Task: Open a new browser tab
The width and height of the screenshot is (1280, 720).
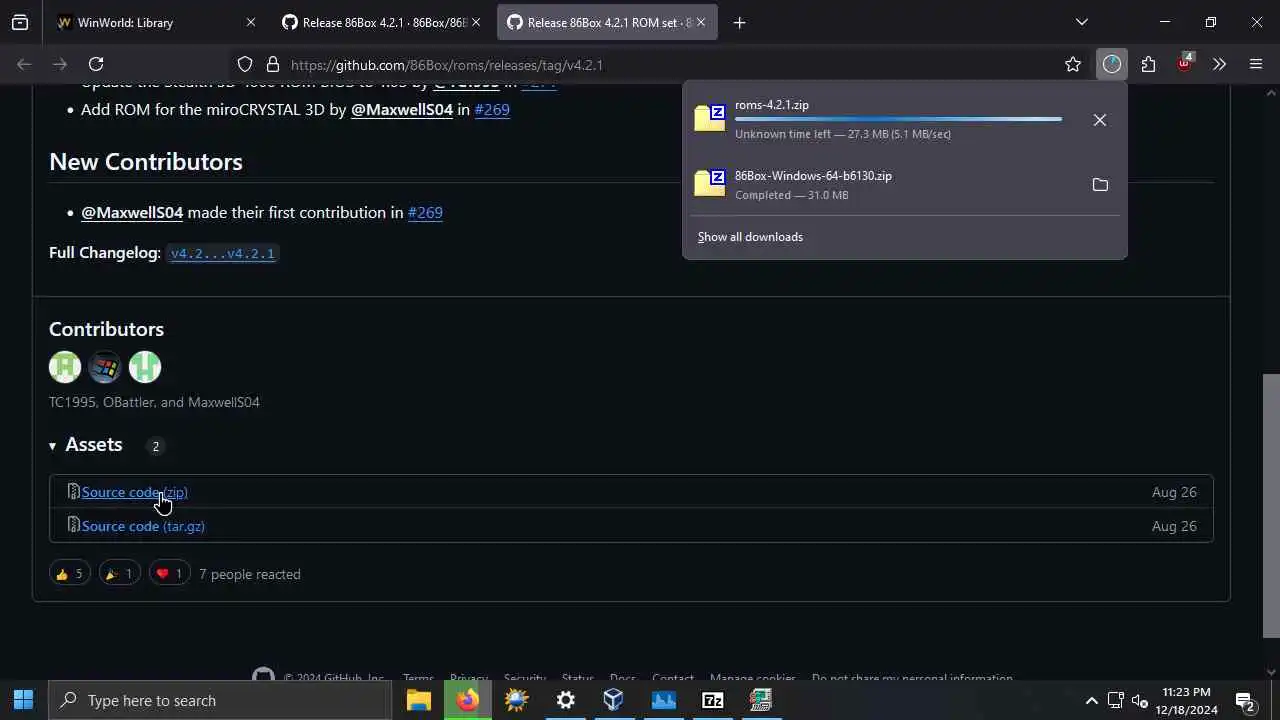Action: [x=739, y=22]
